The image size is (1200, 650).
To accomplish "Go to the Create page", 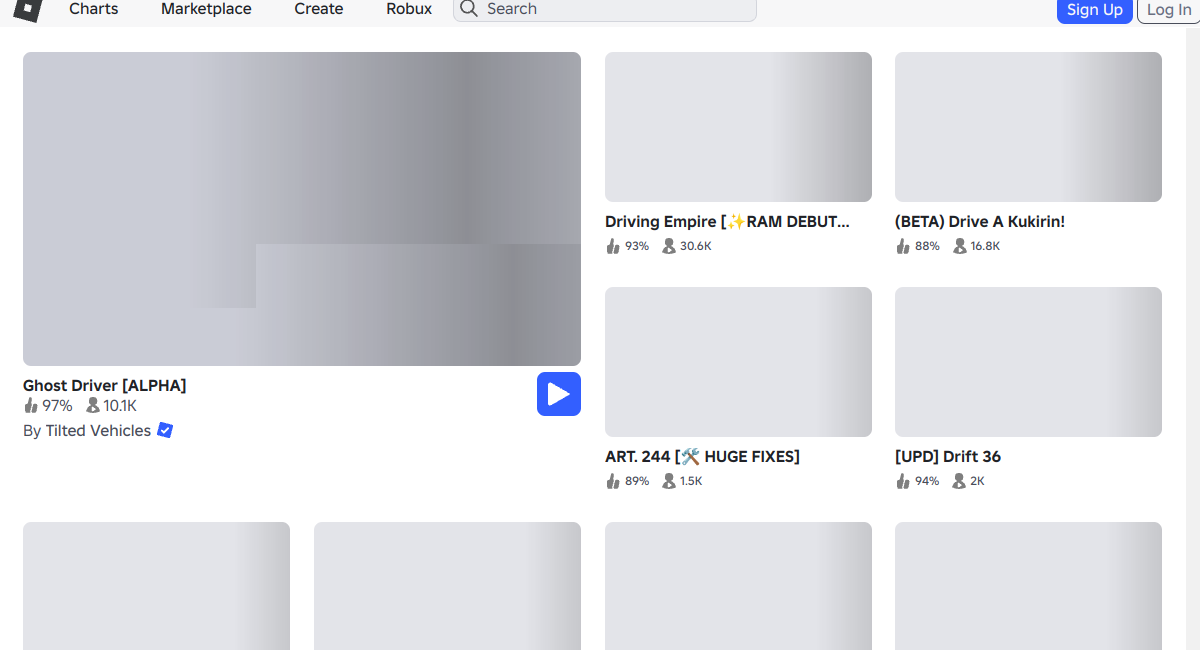I will 319,9.
